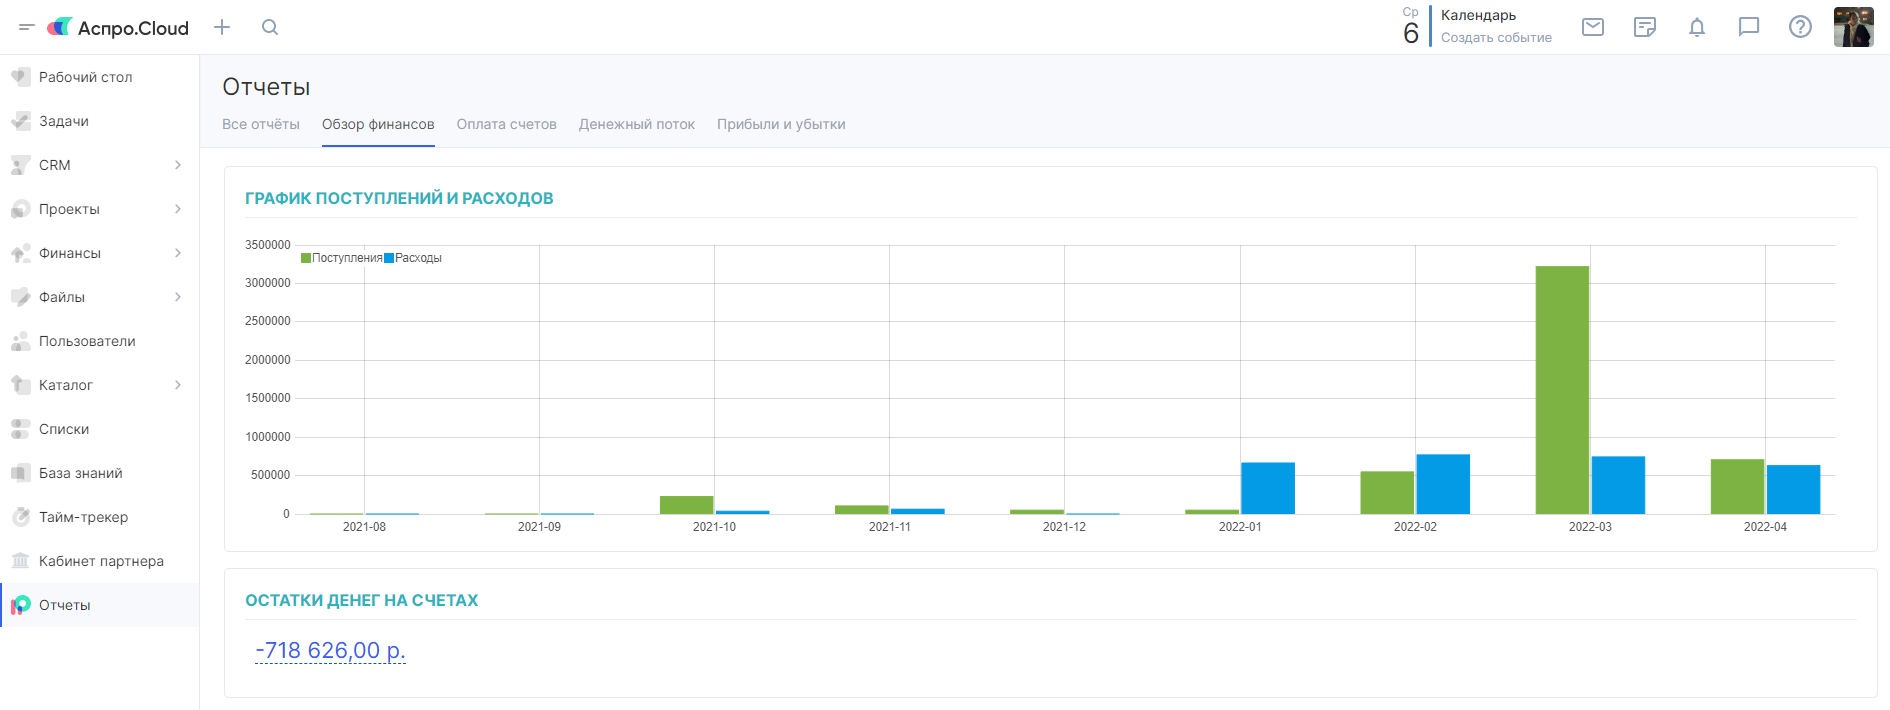The image size is (1890, 710).
Task: Collapse the sidebar with the hamburger icon
Action: click(x=27, y=27)
